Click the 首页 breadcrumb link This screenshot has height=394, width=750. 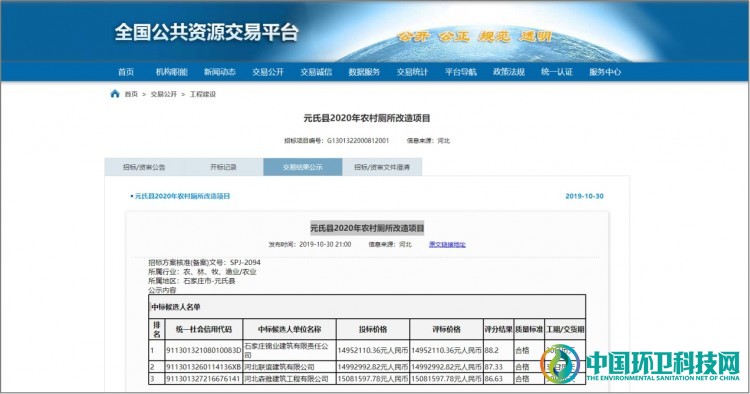131,94
